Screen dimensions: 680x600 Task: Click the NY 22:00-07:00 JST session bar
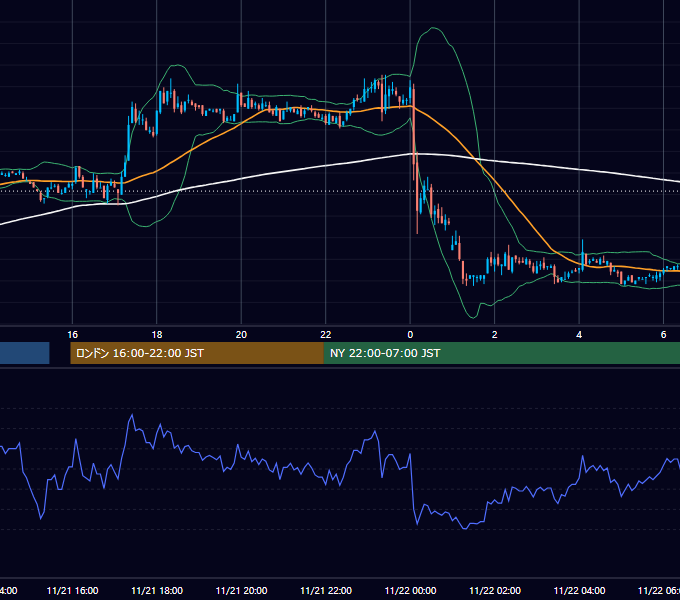[x=502, y=353]
